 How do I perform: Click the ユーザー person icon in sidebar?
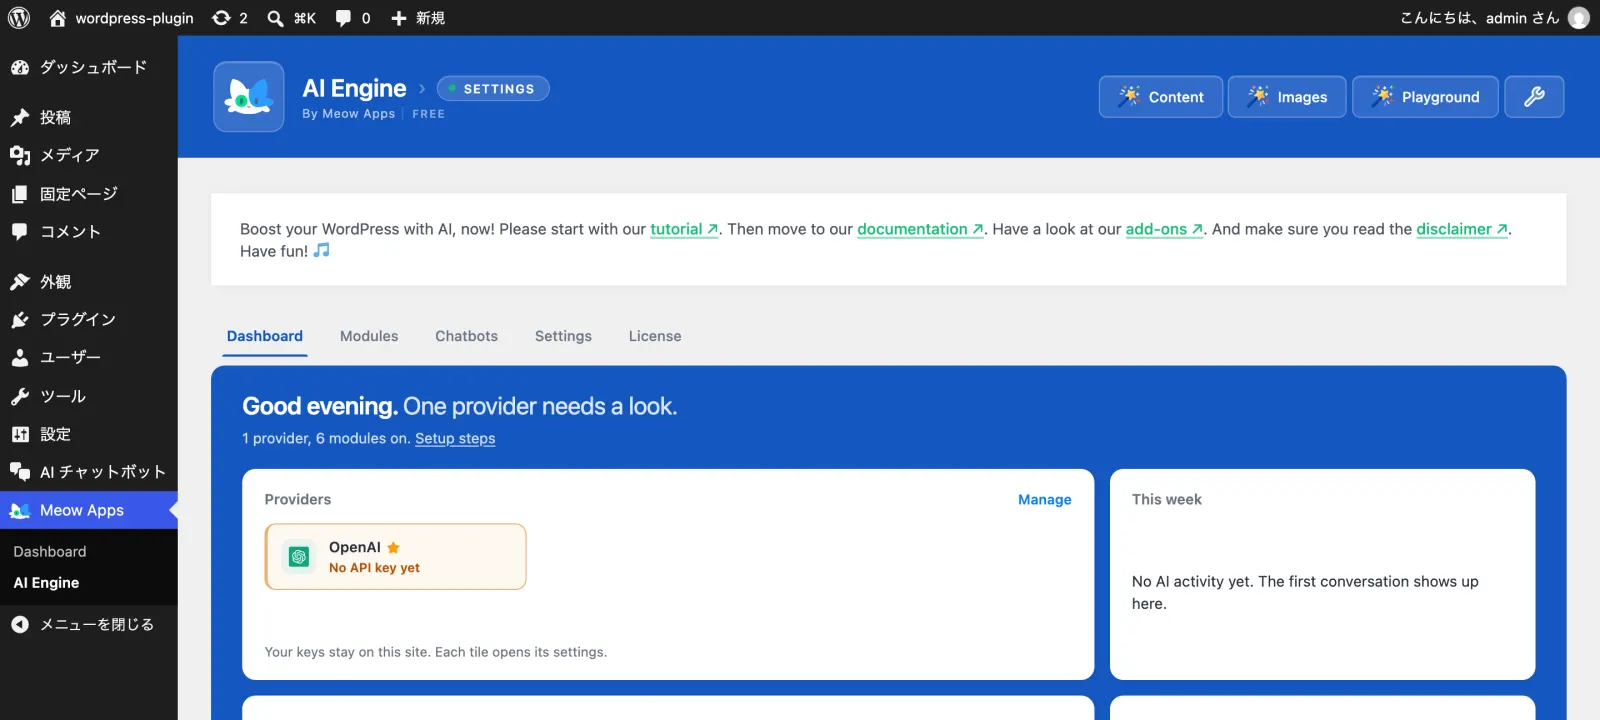pos(19,357)
